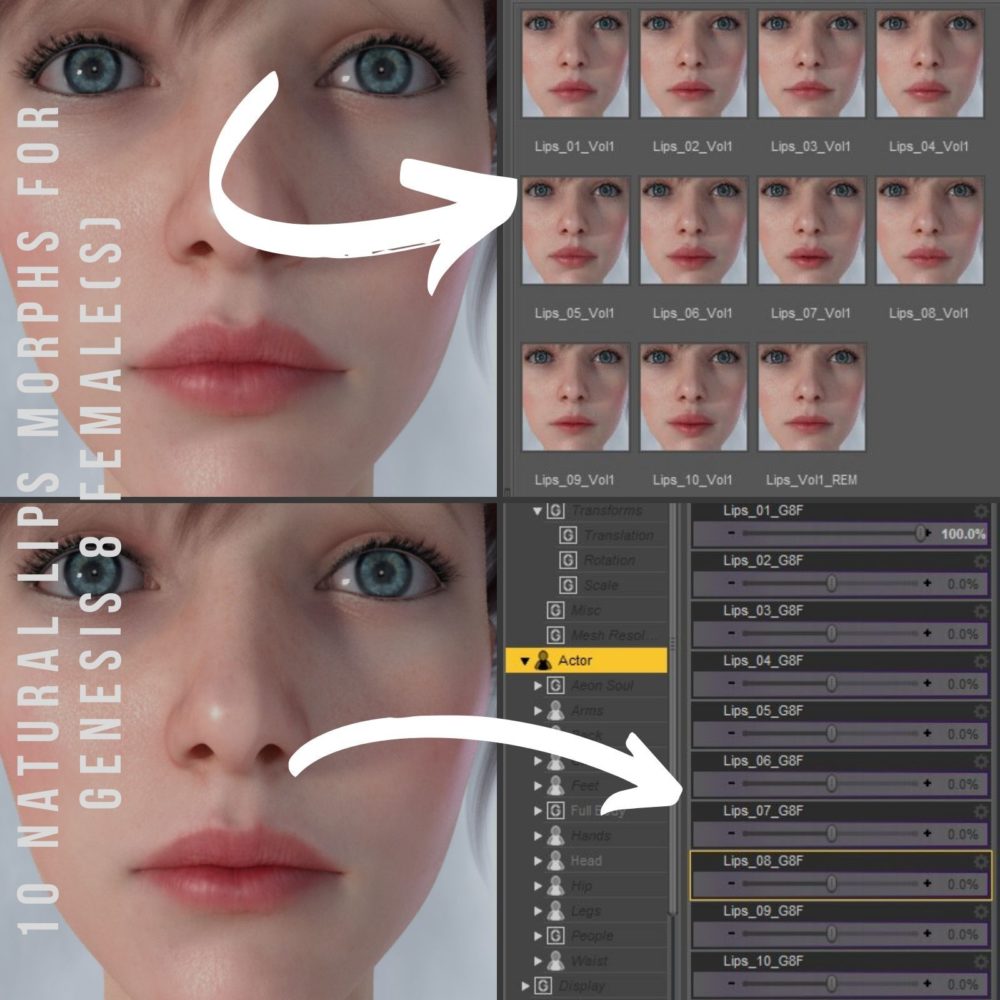Select the Waist label in the tree

coord(589,960)
